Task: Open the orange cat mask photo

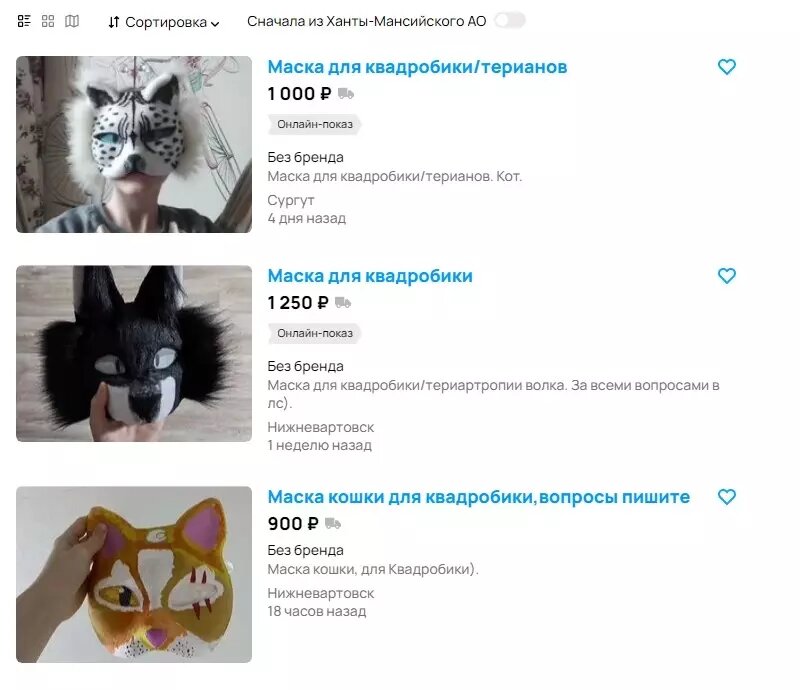Action: [x=134, y=575]
